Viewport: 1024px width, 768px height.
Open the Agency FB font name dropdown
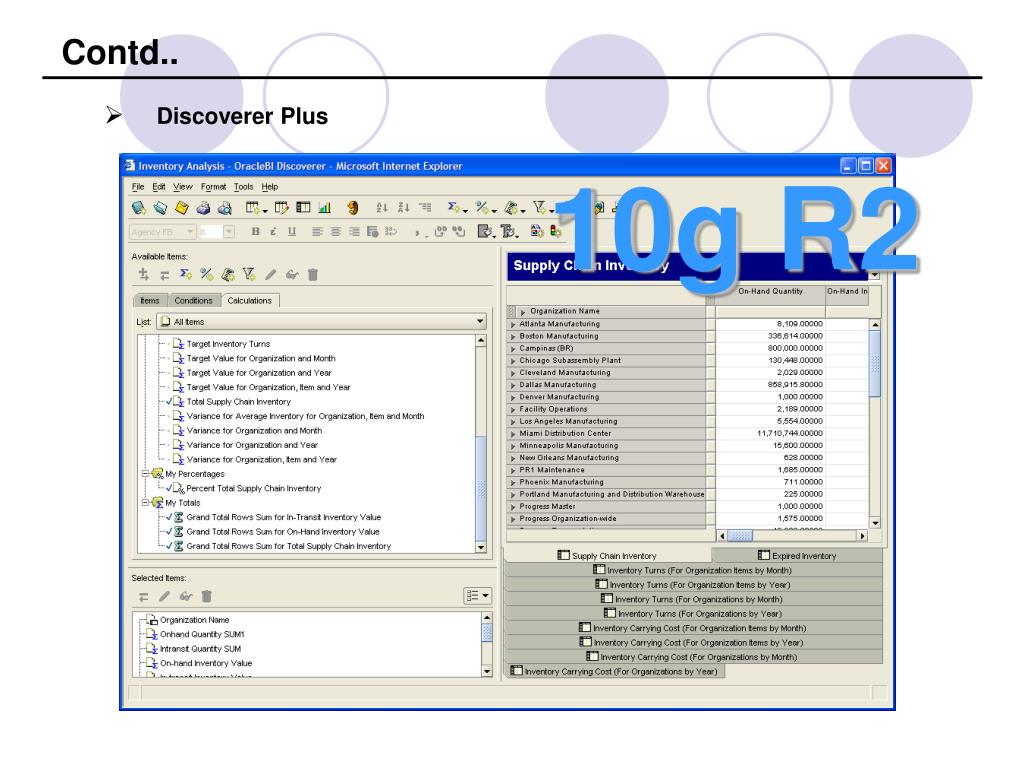click(x=190, y=231)
